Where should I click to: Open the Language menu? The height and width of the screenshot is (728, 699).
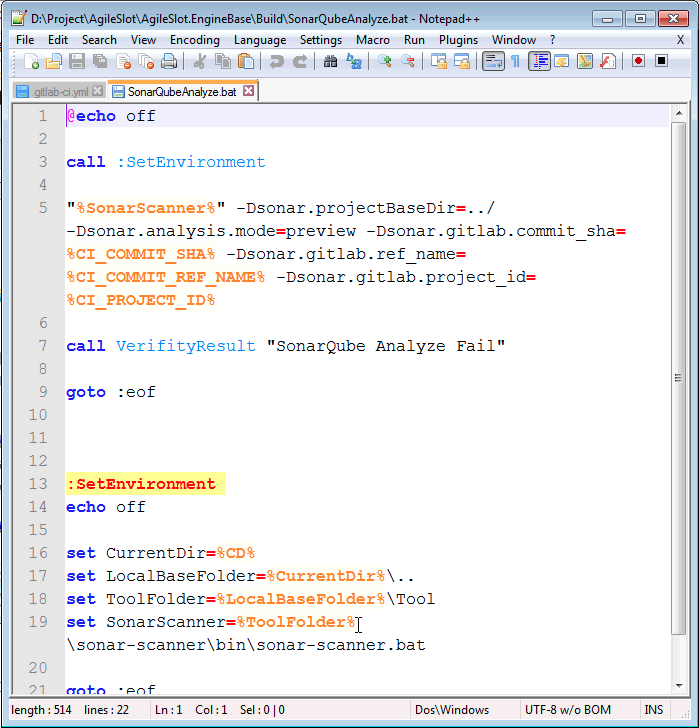click(260, 40)
